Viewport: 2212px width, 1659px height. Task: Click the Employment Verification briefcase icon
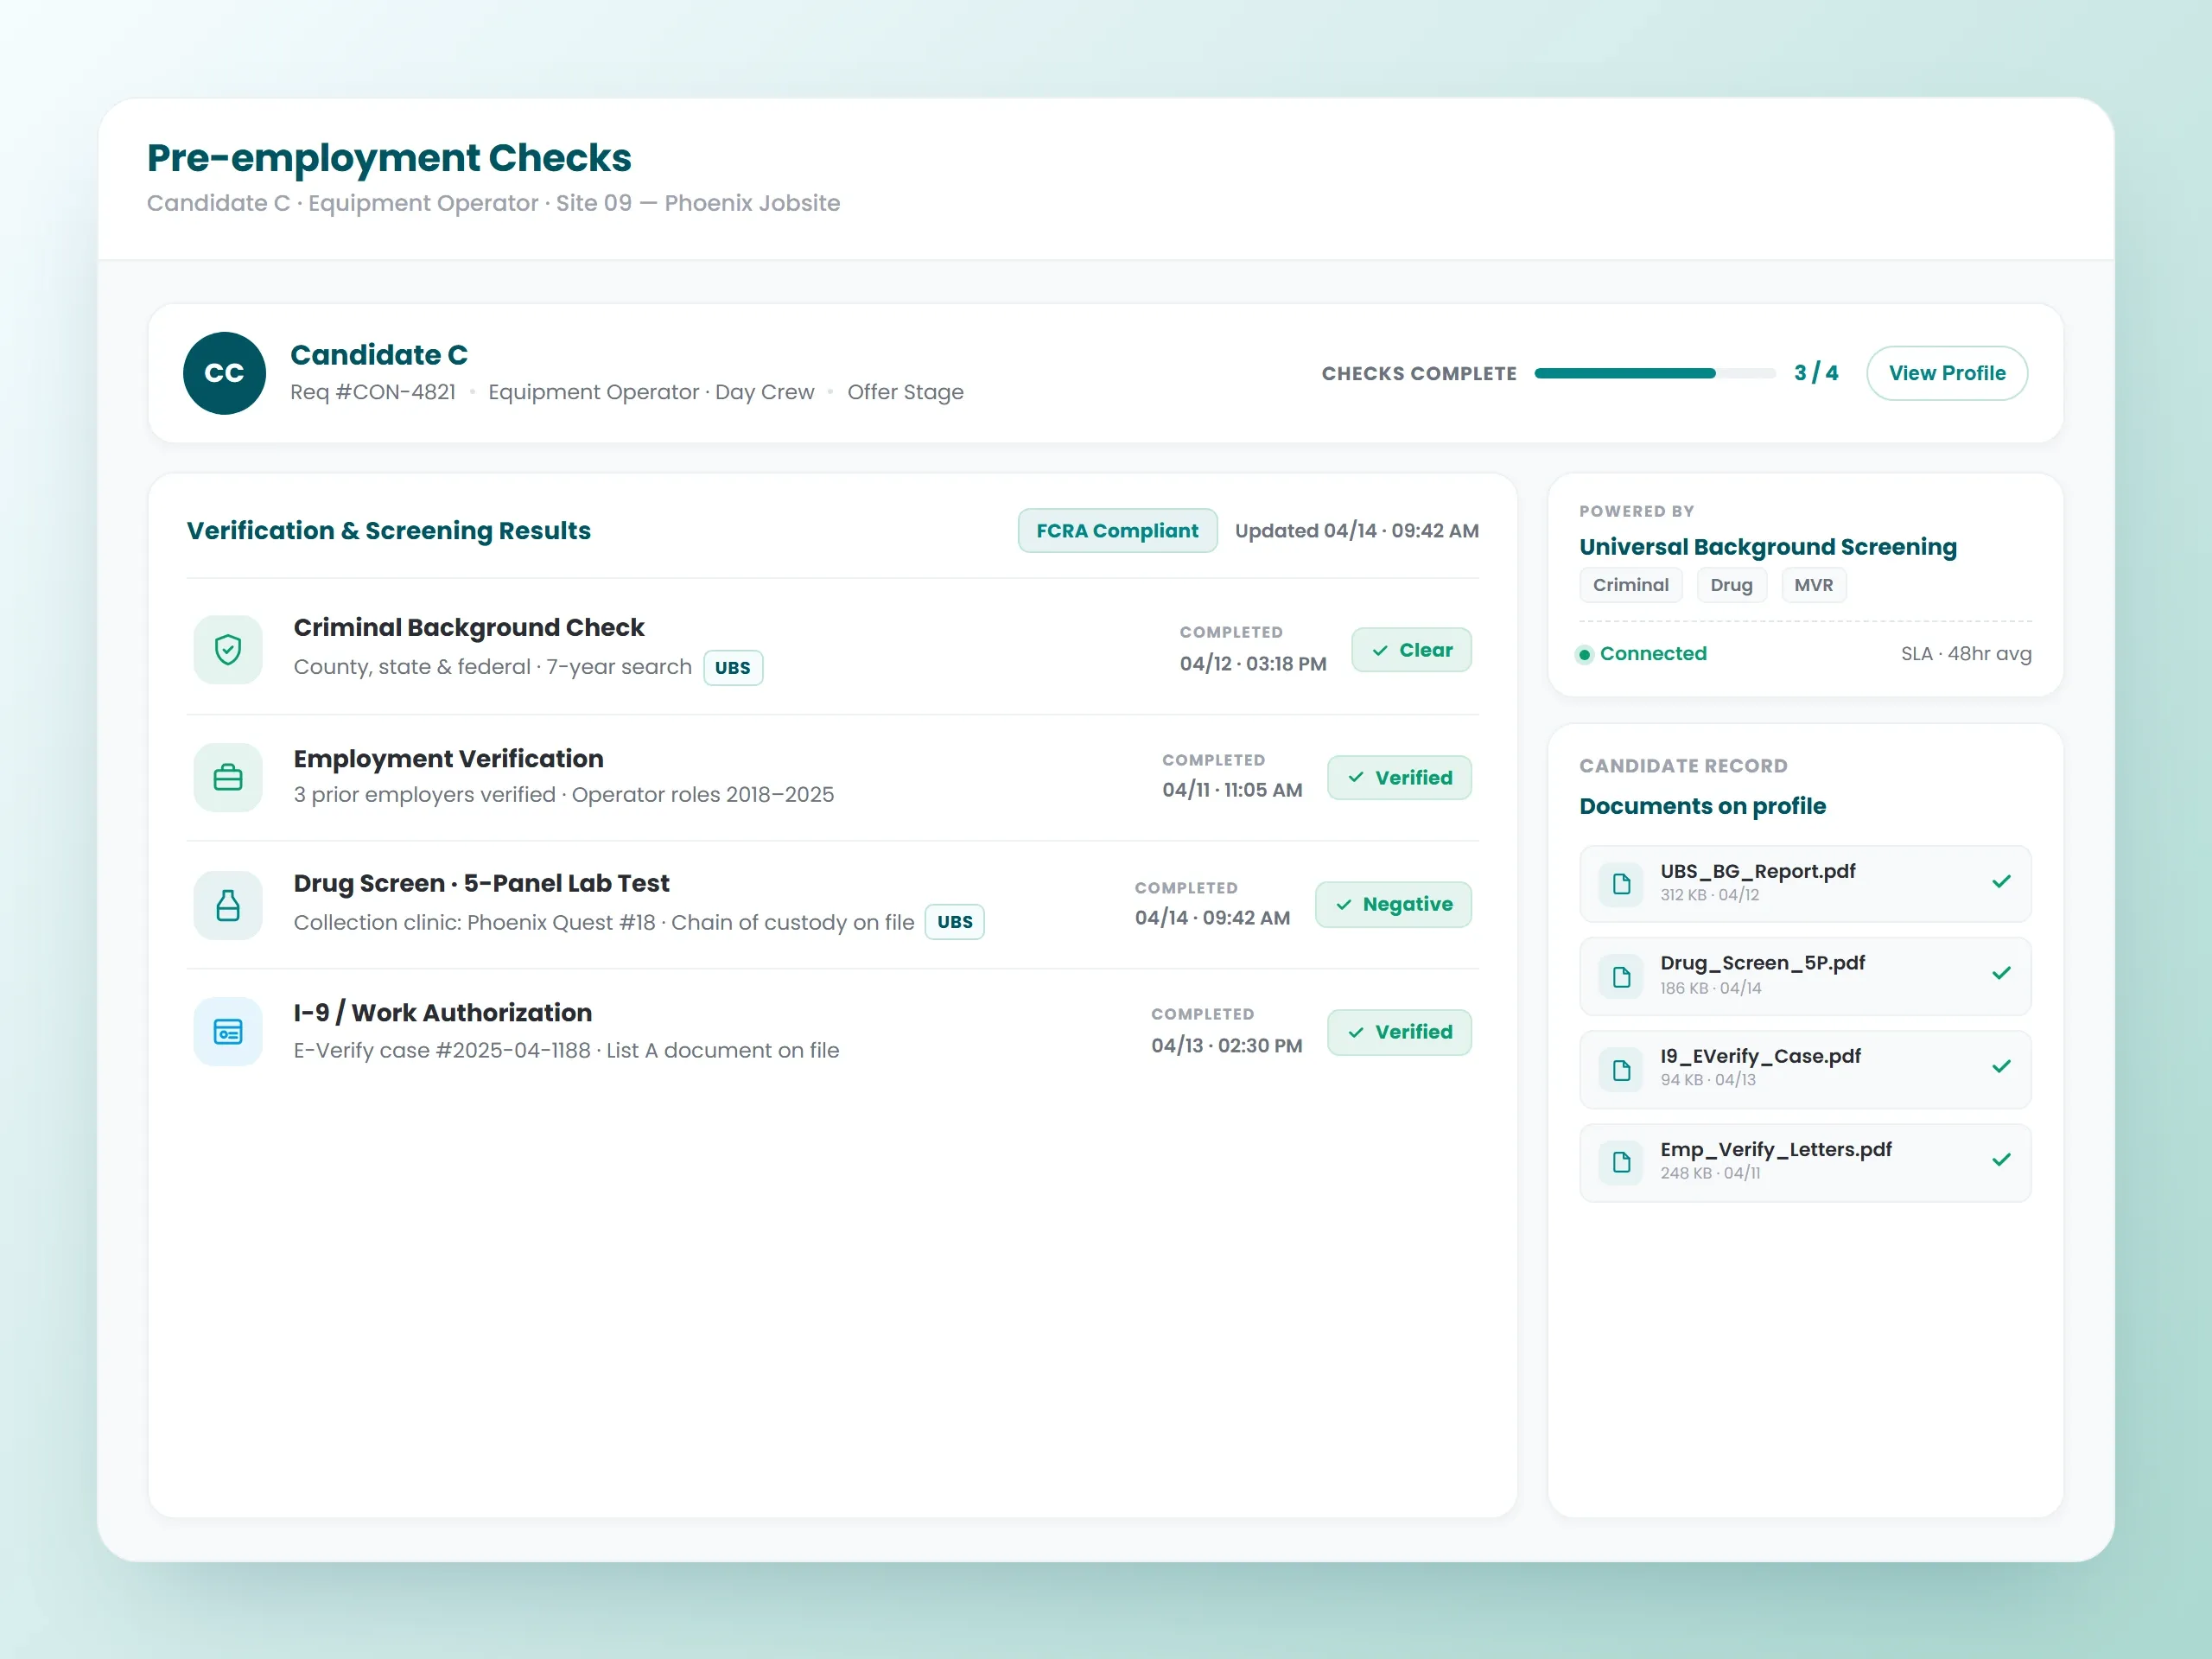(x=228, y=777)
